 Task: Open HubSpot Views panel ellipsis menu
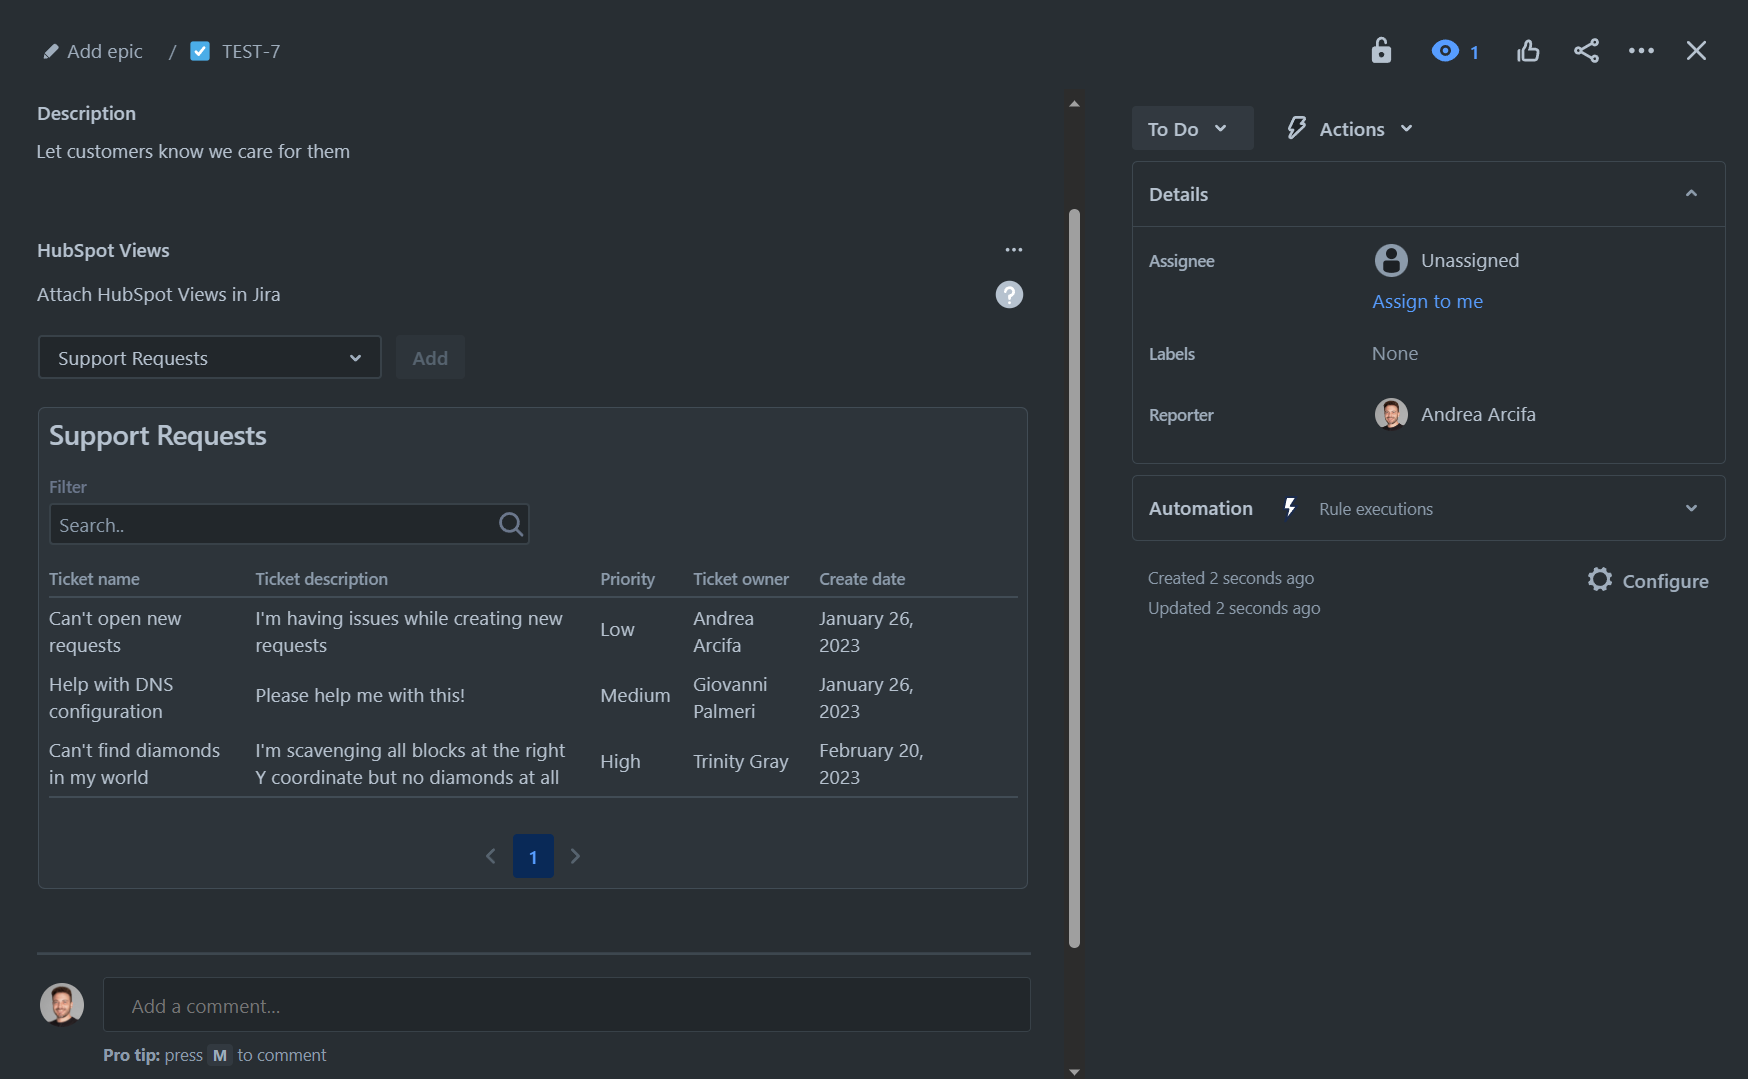click(x=1014, y=250)
